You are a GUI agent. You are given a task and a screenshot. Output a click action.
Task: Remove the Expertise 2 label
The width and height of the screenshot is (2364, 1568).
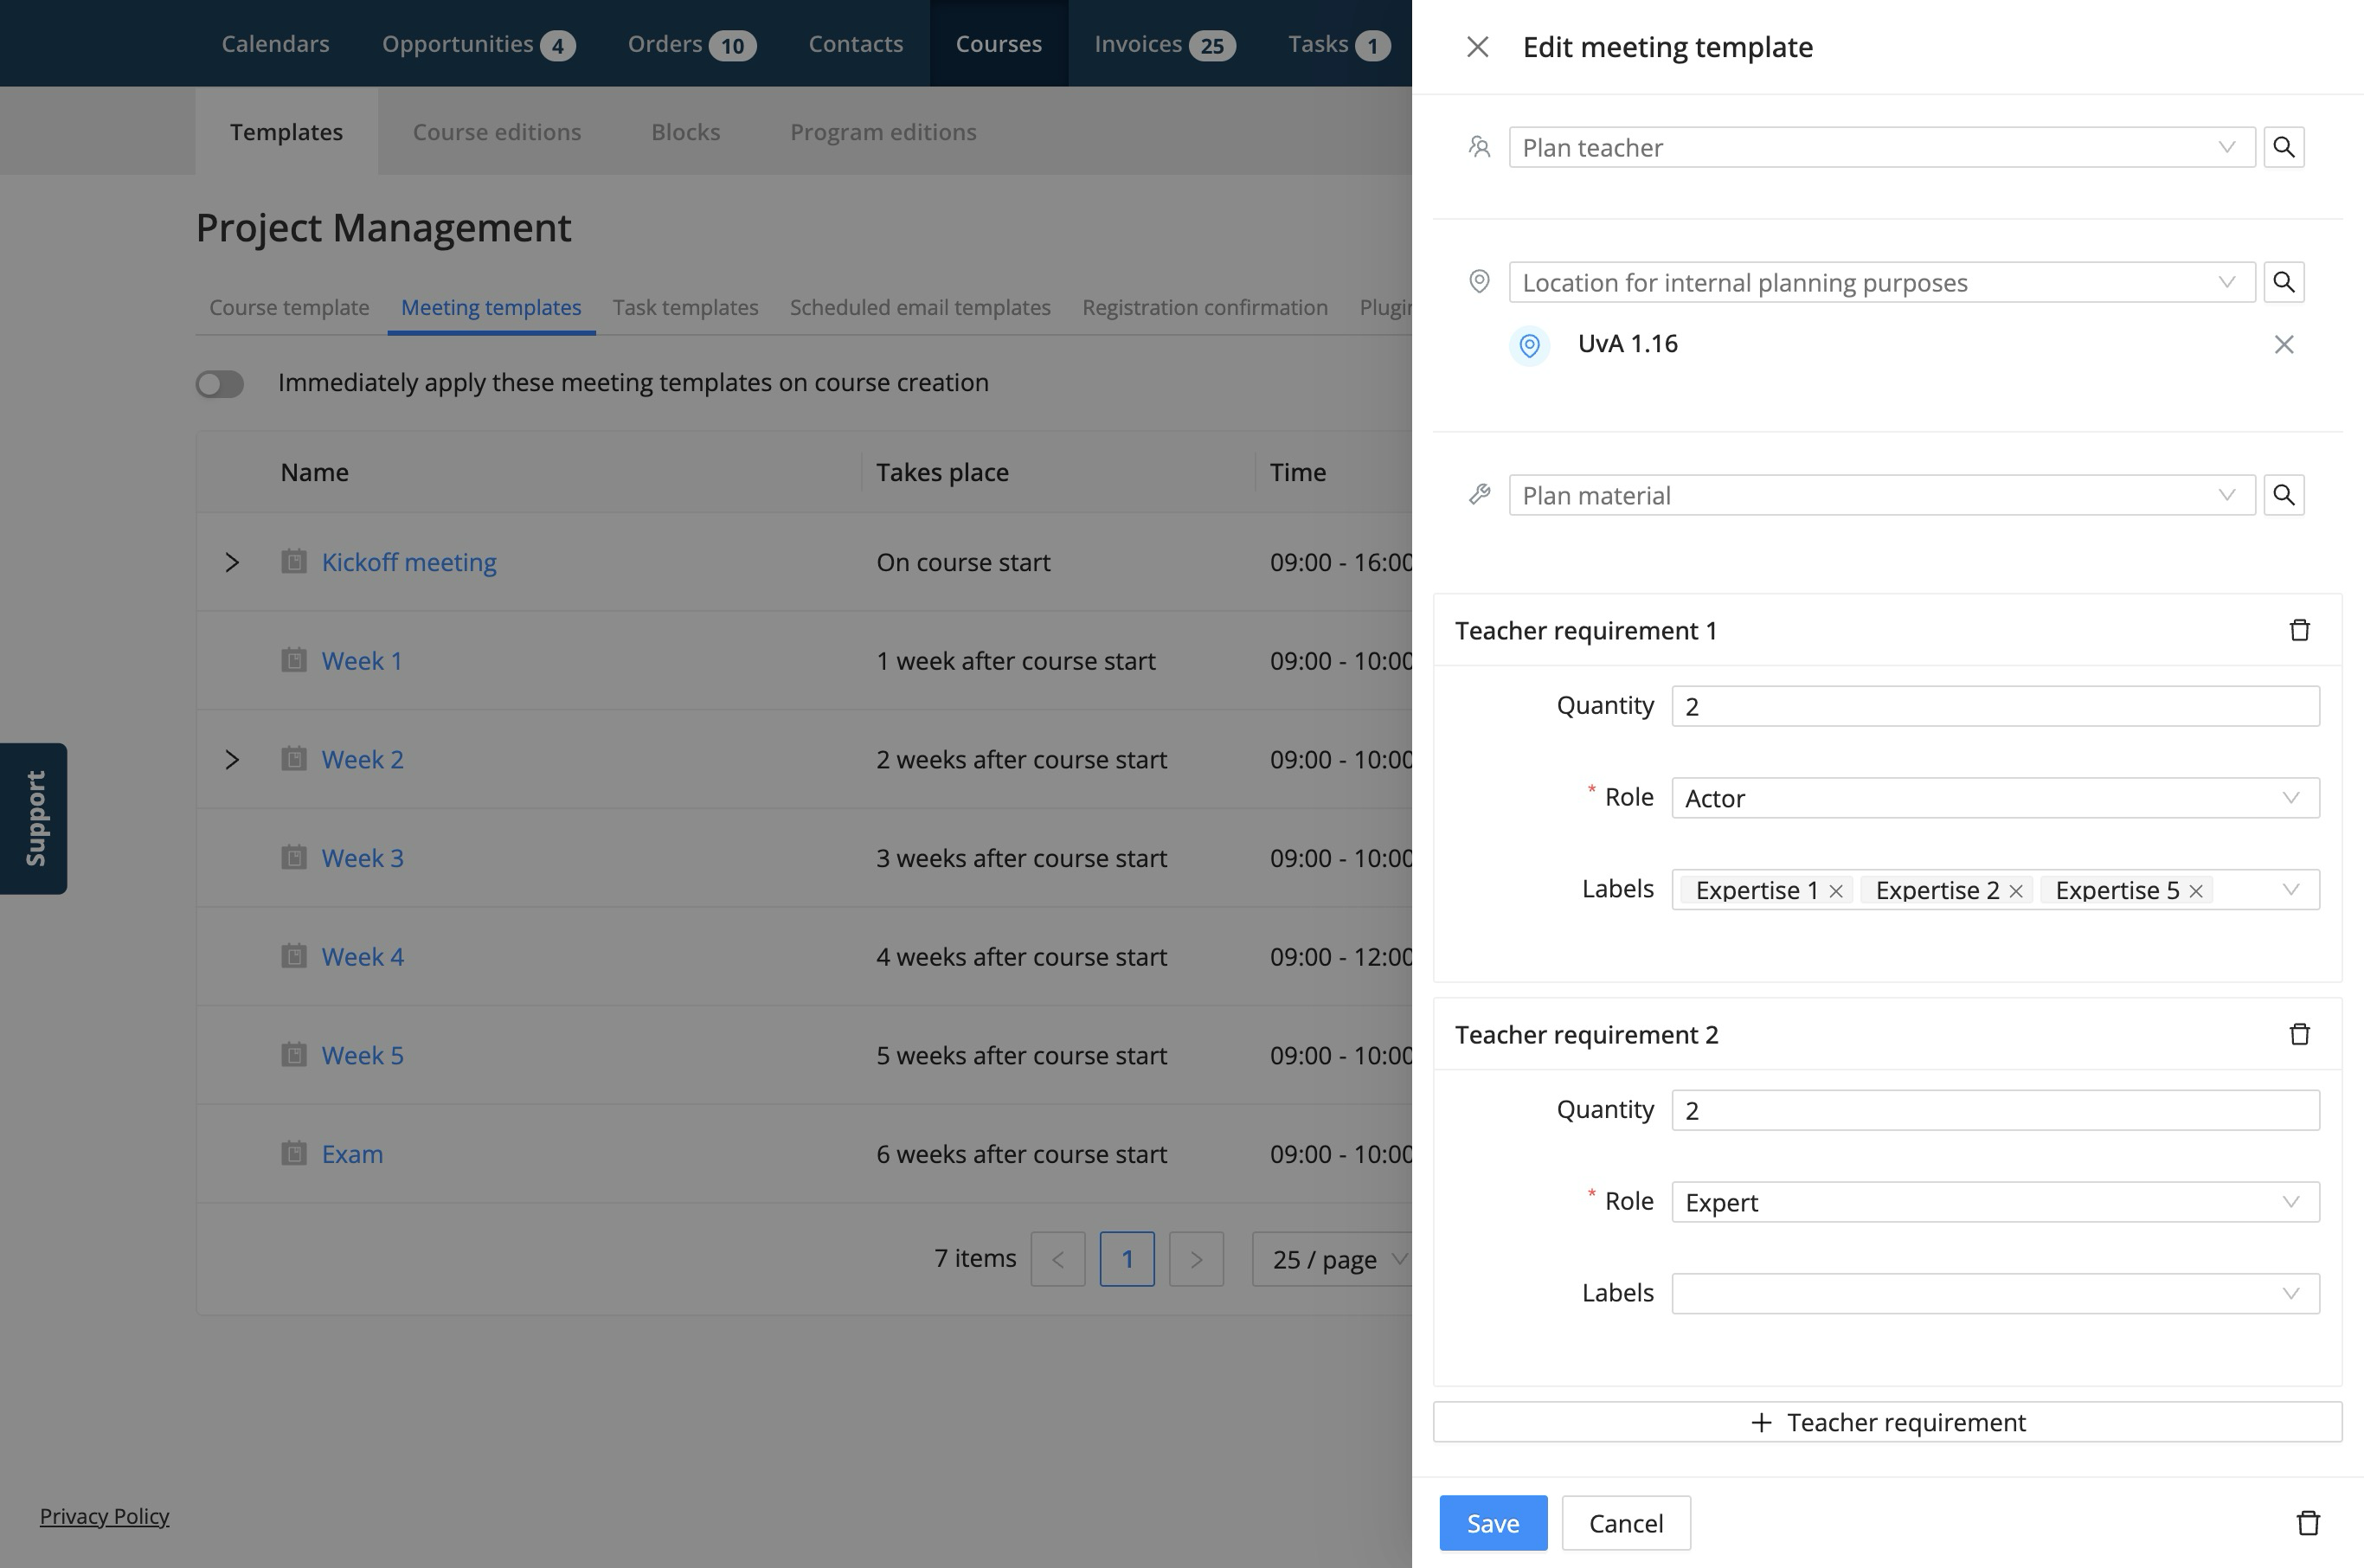2016,891
